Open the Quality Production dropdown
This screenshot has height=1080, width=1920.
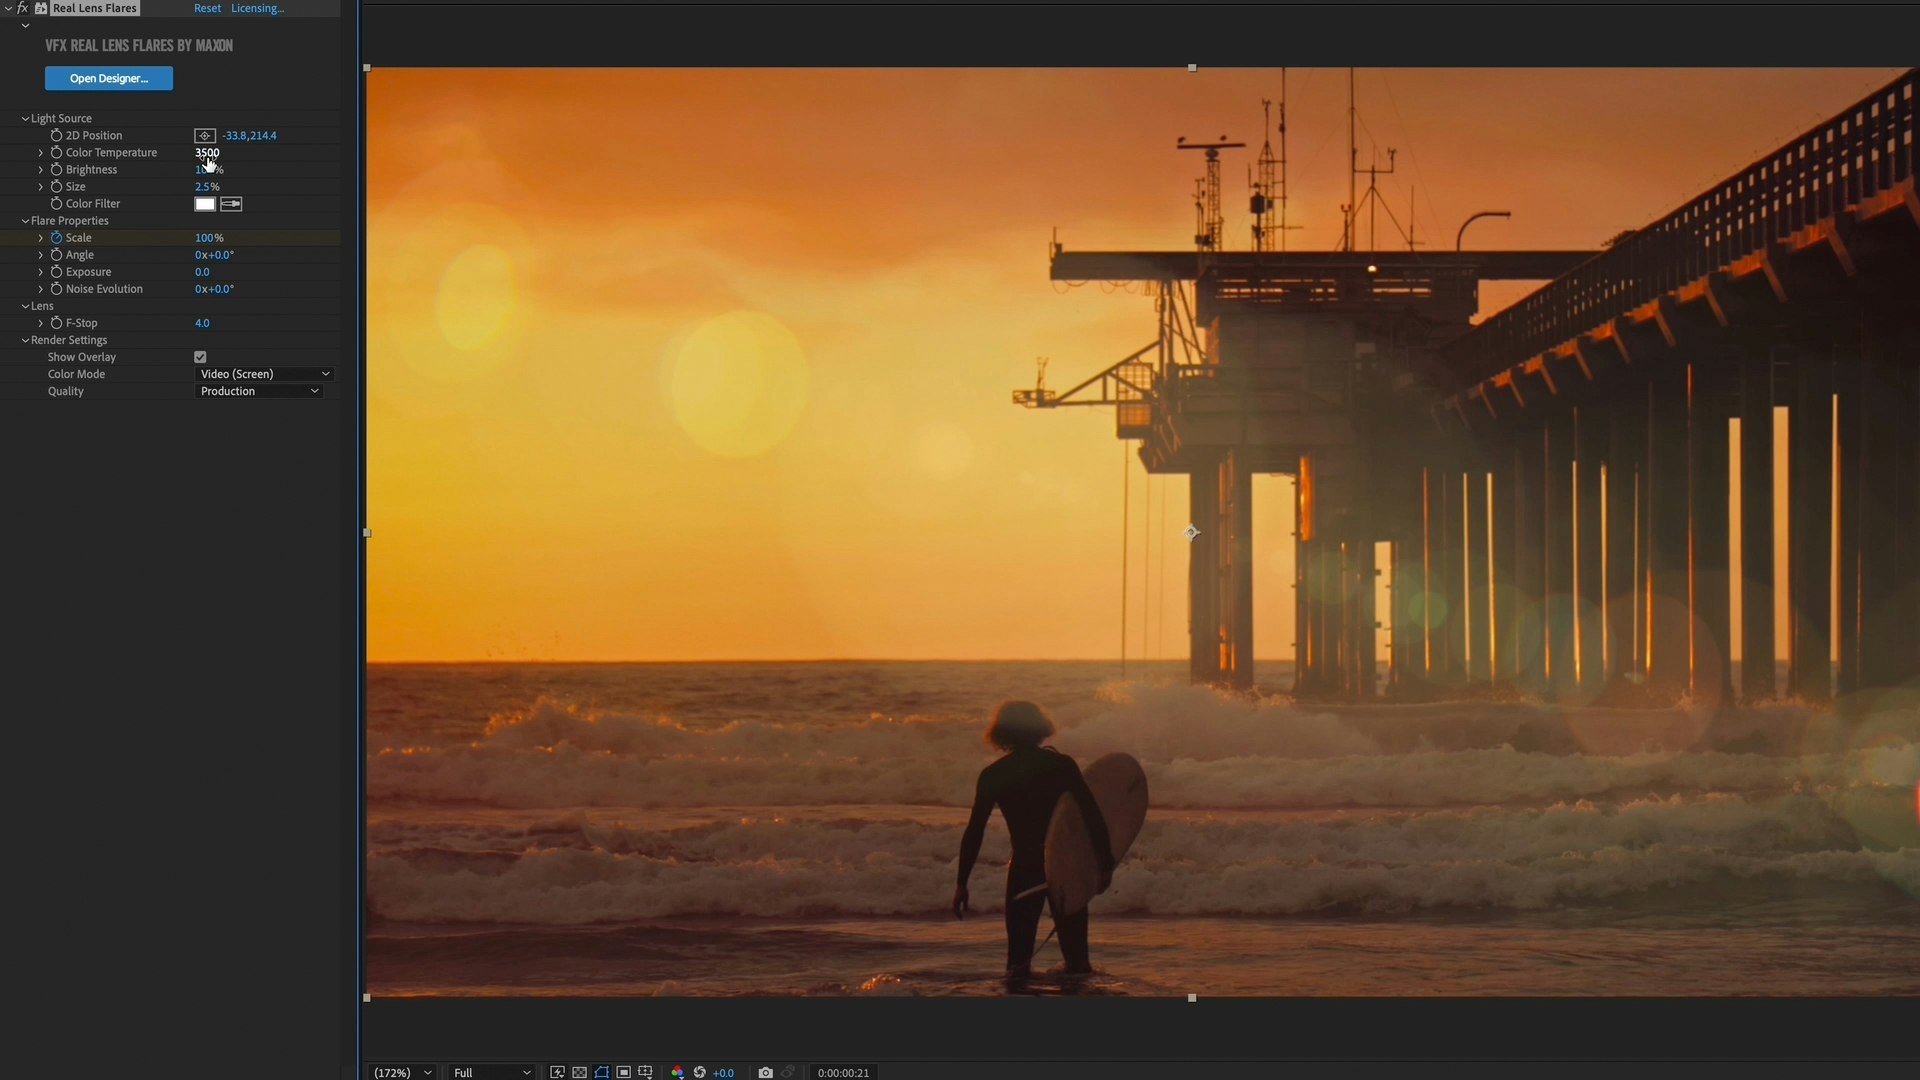click(x=258, y=391)
